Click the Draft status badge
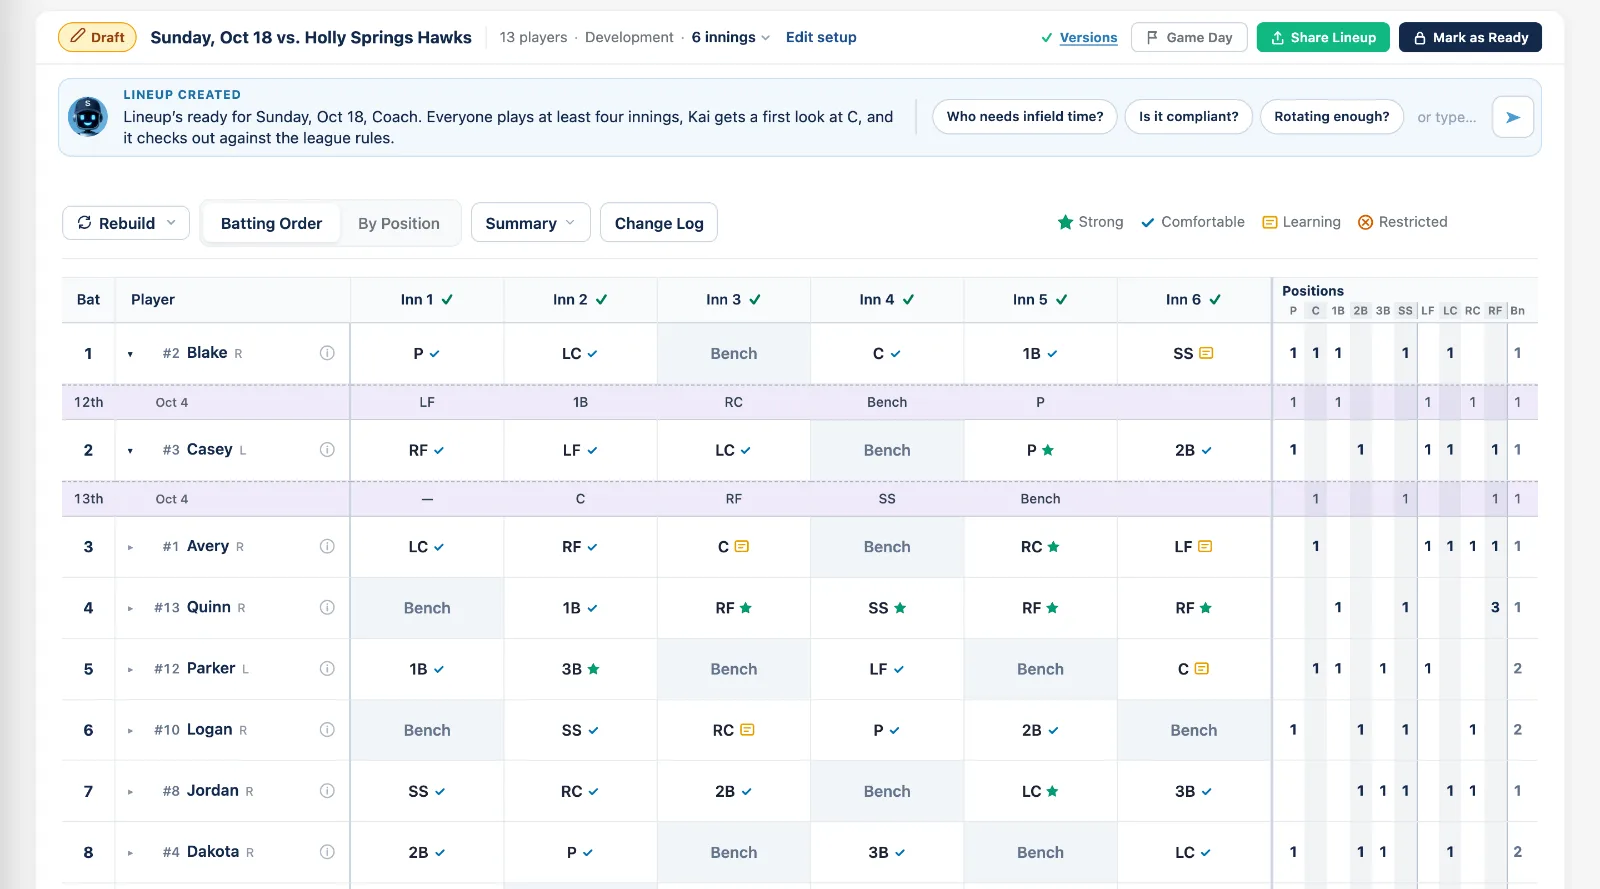The height and width of the screenshot is (889, 1600). tap(98, 37)
